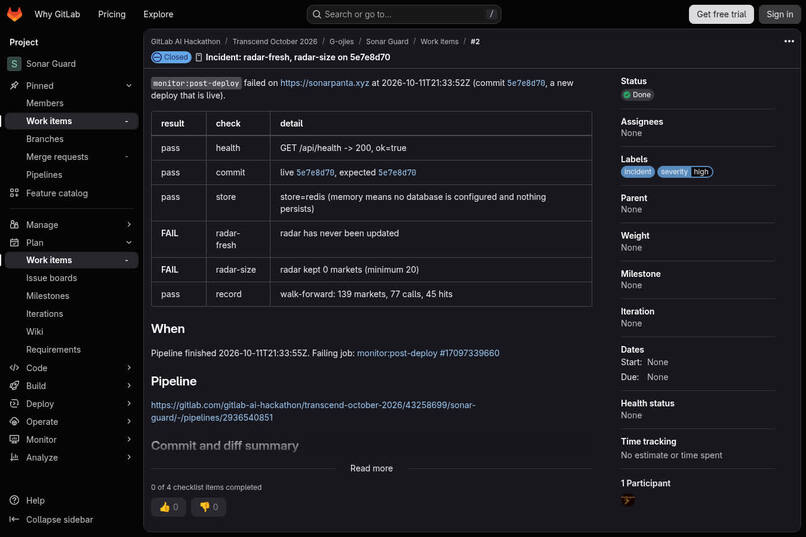Click the GitLab AI Hackathon breadcrumb
806x537 pixels.
tap(186, 42)
